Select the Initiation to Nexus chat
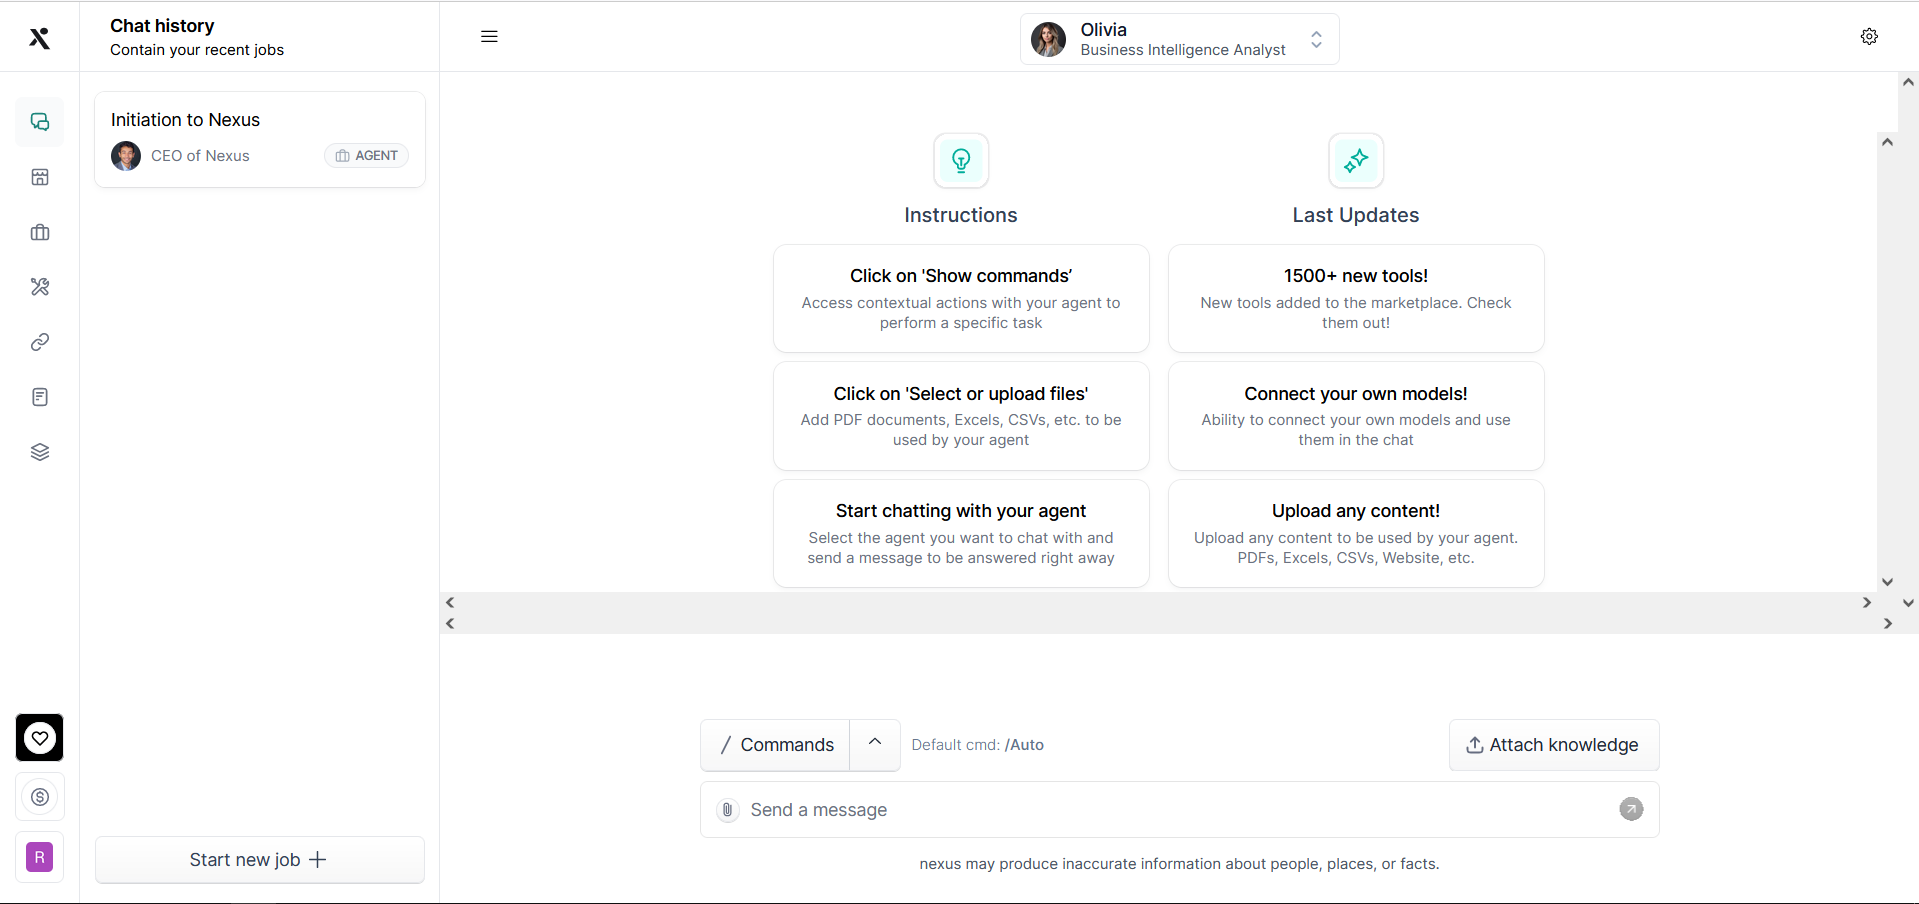1919x904 pixels. point(260,139)
